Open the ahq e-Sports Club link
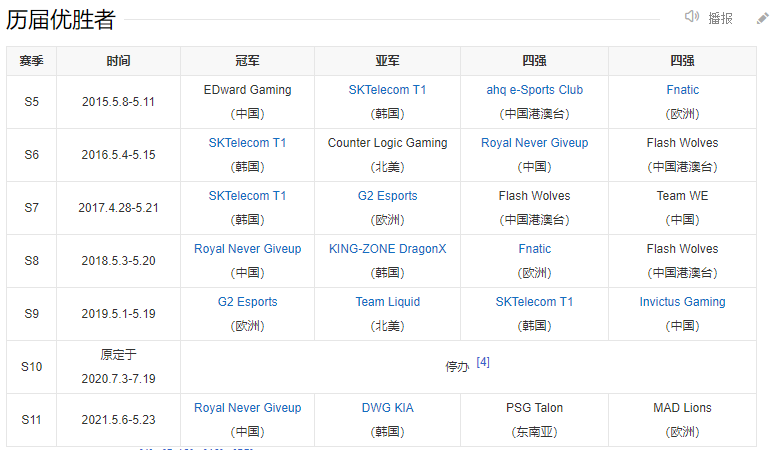This screenshot has height=450, width=771. tap(534, 90)
